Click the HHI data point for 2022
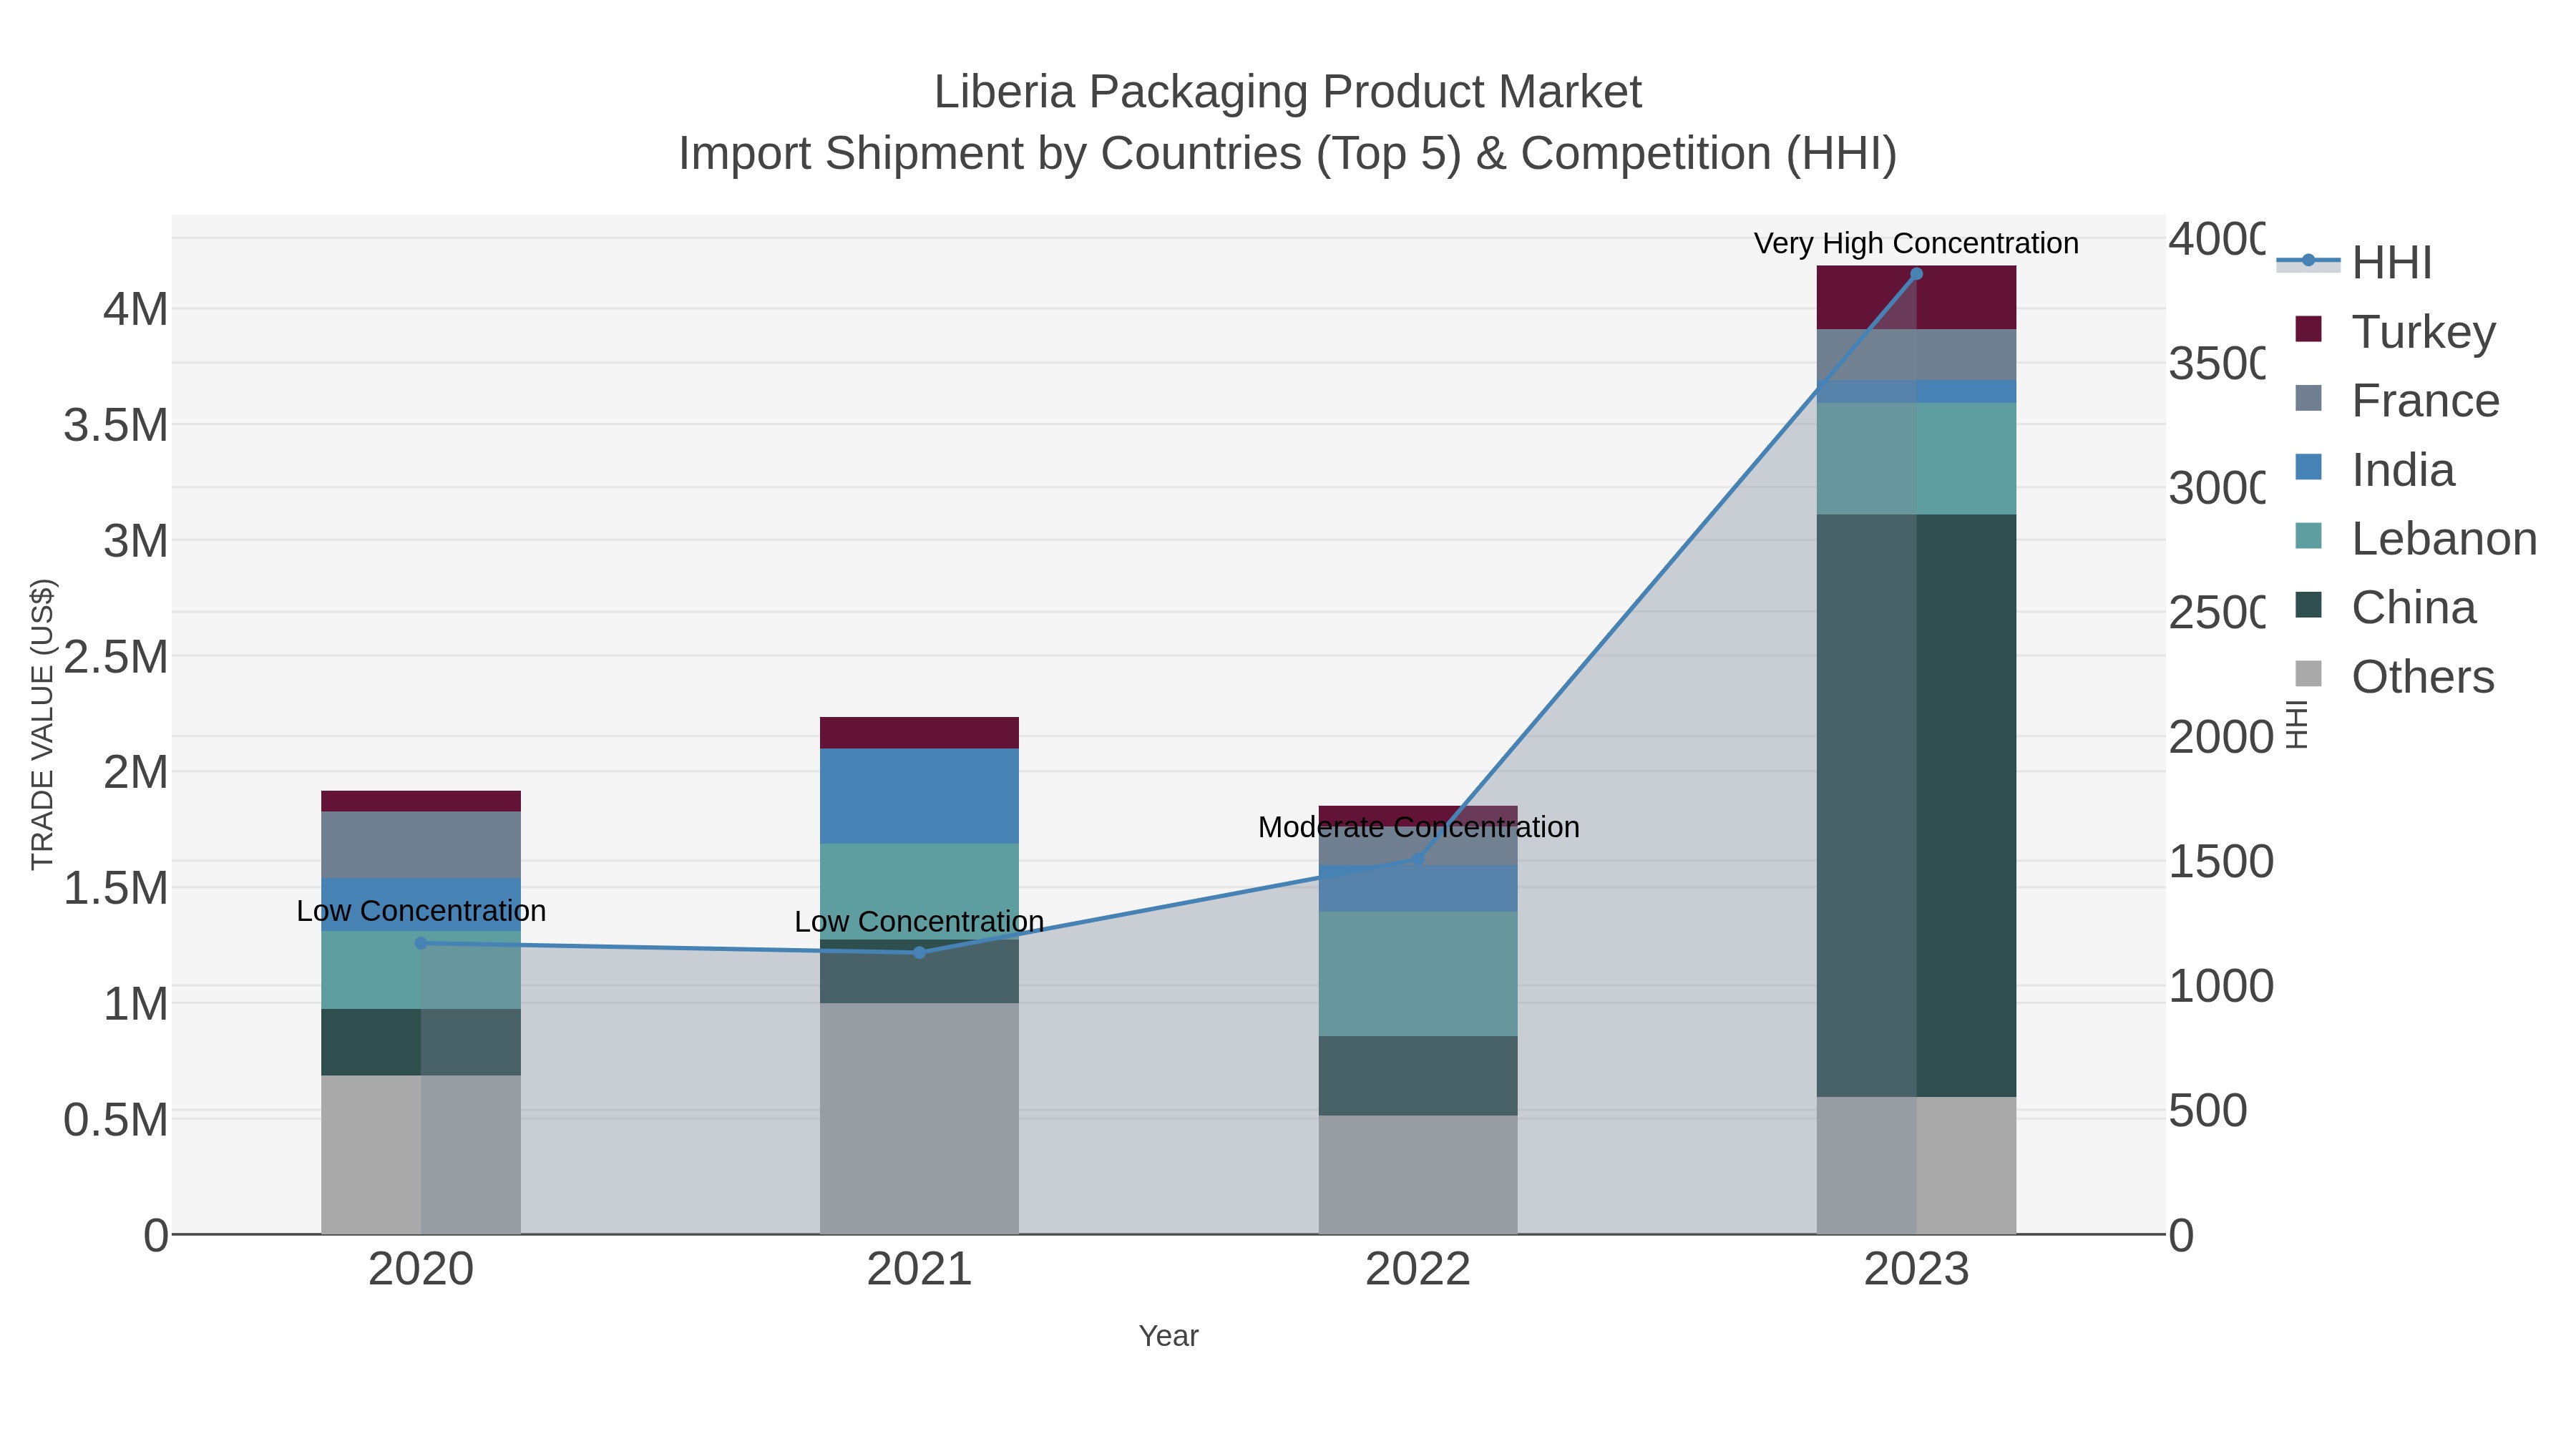 point(1418,859)
